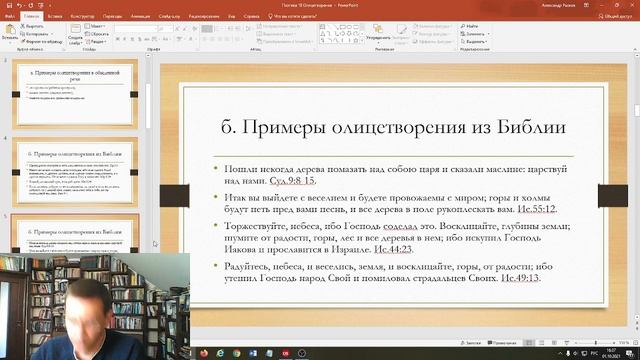The width and height of the screenshot is (640, 360).
Task: Switch to the Слайд-шоу tab
Action: (169, 16)
